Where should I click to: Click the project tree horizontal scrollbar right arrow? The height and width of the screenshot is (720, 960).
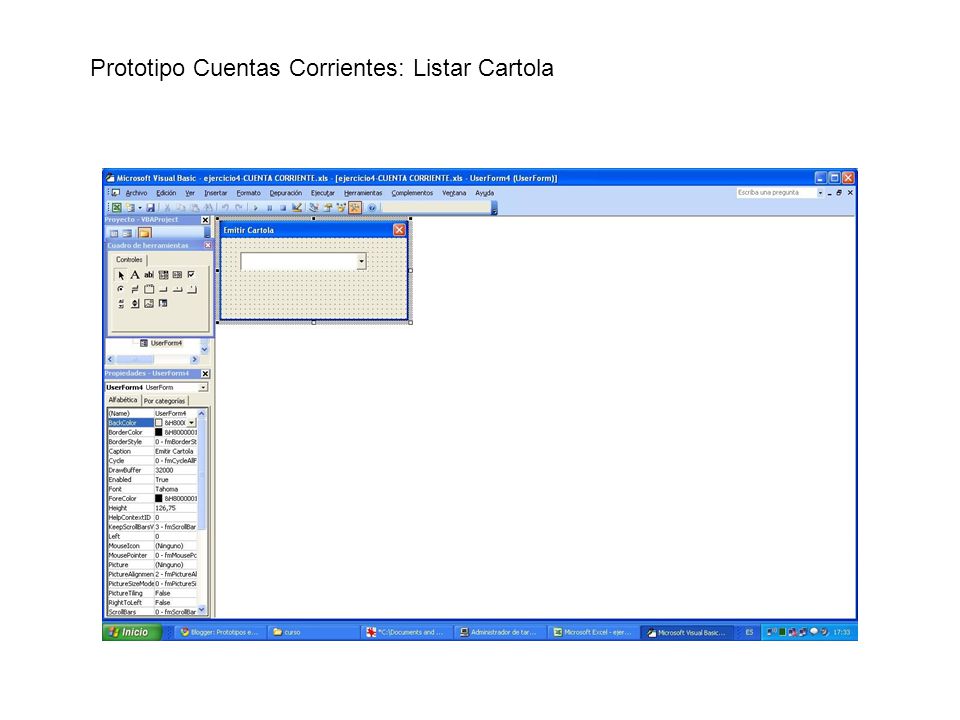coord(195,359)
